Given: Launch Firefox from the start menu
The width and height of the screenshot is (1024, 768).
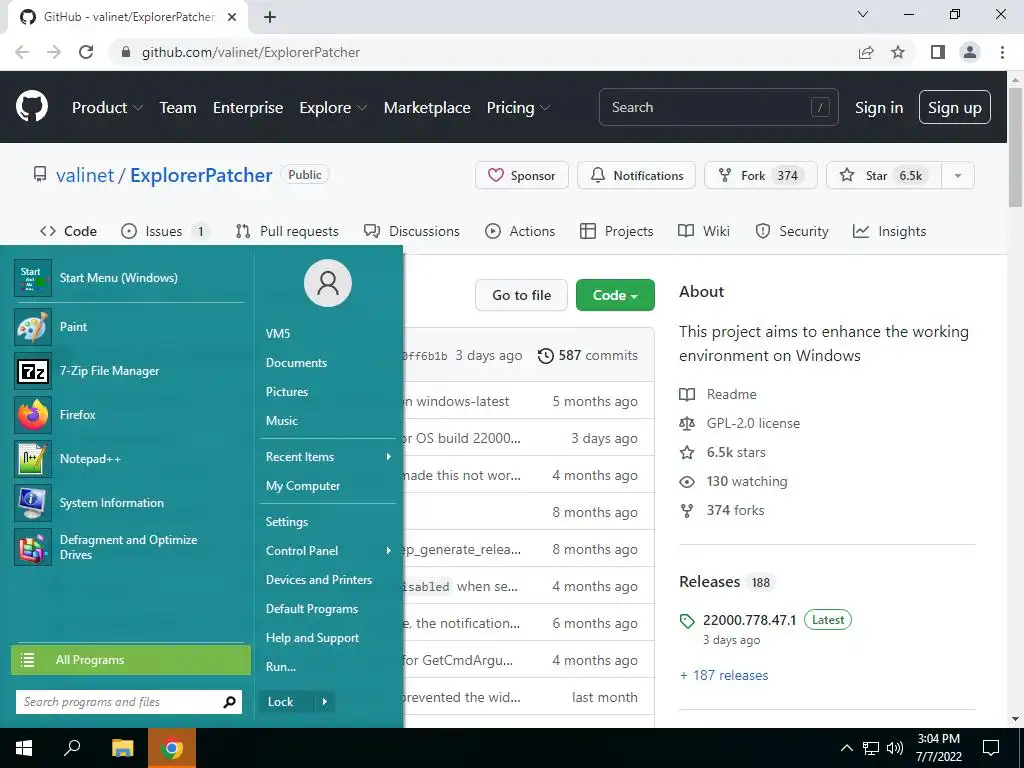Looking at the screenshot, I should point(33,415).
